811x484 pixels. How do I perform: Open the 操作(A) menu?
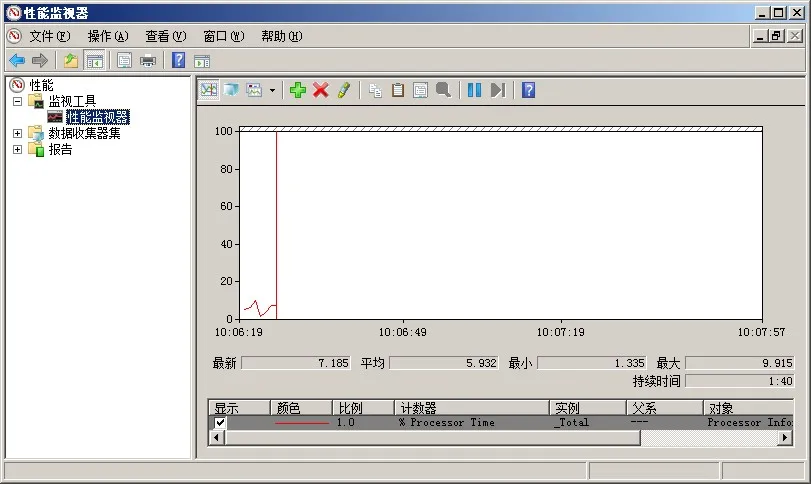(x=107, y=36)
